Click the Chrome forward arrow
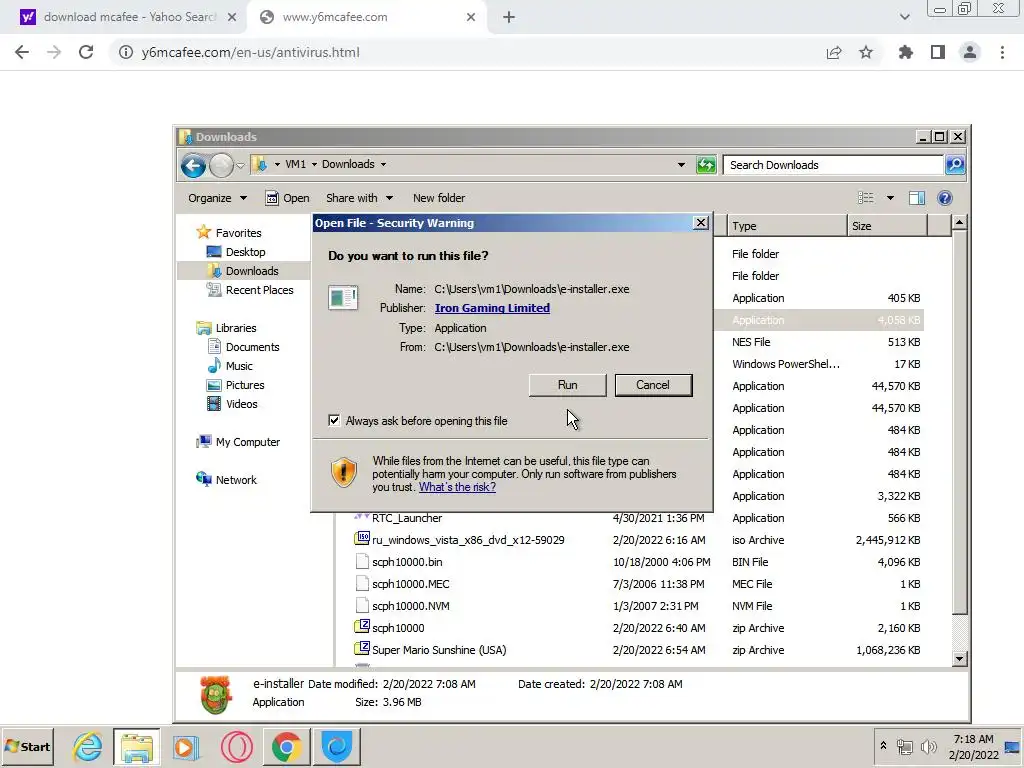 tap(54, 52)
